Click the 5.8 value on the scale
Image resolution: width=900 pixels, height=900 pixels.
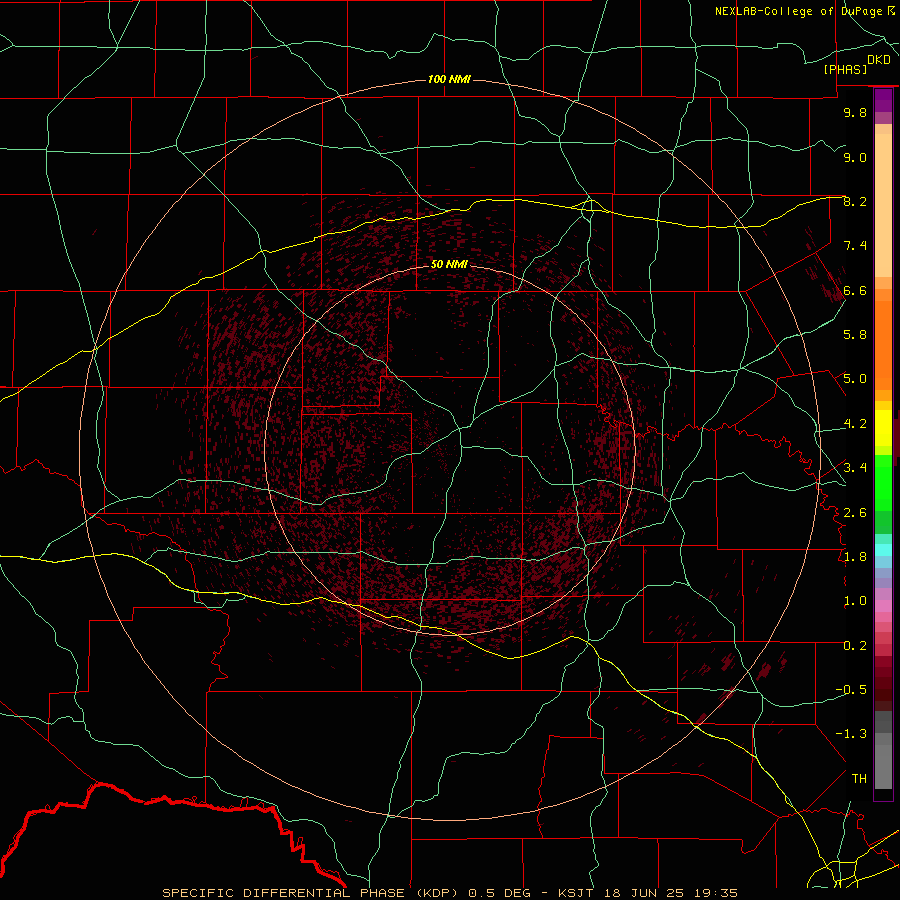855,335
